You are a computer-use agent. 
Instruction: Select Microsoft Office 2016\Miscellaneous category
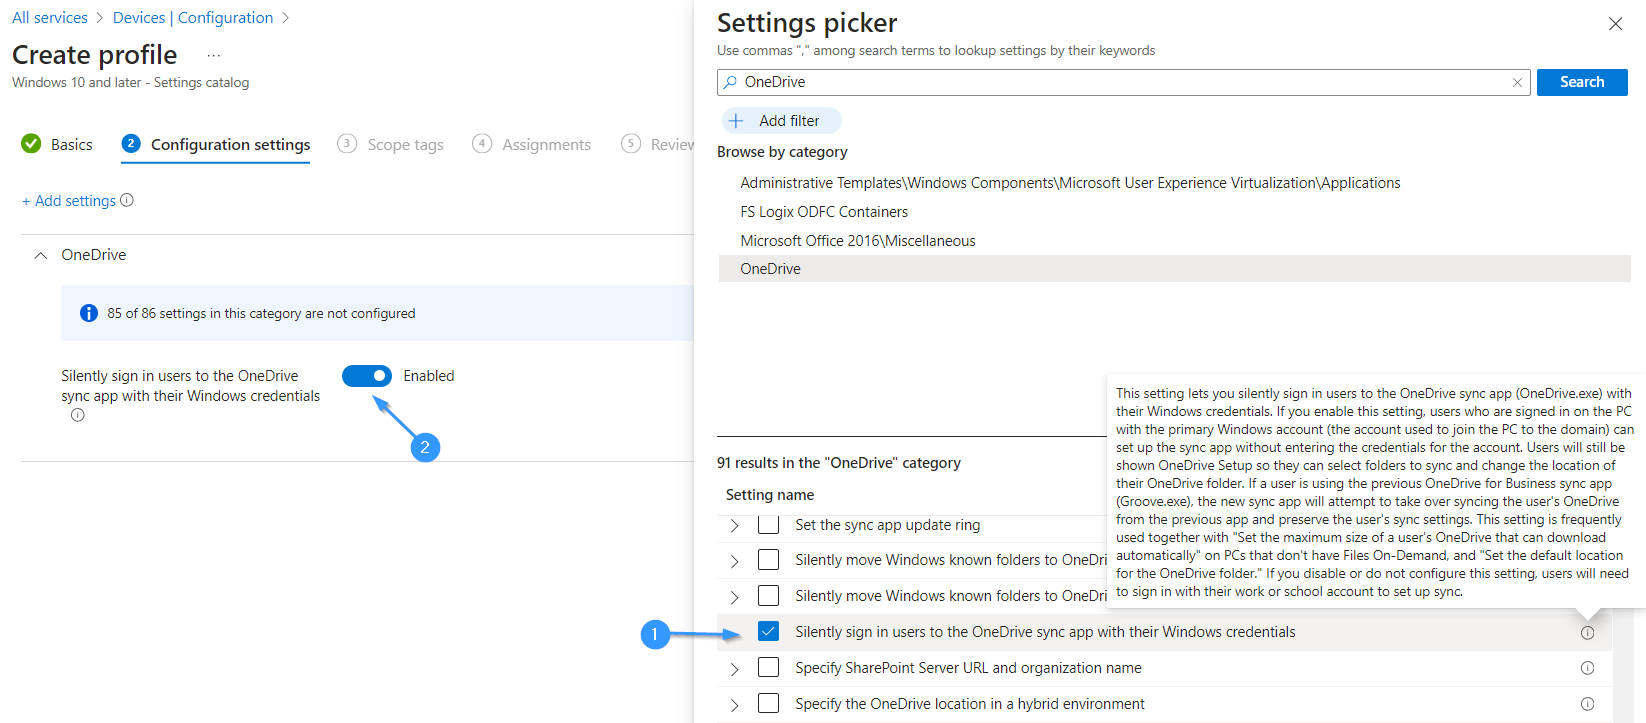coord(858,241)
